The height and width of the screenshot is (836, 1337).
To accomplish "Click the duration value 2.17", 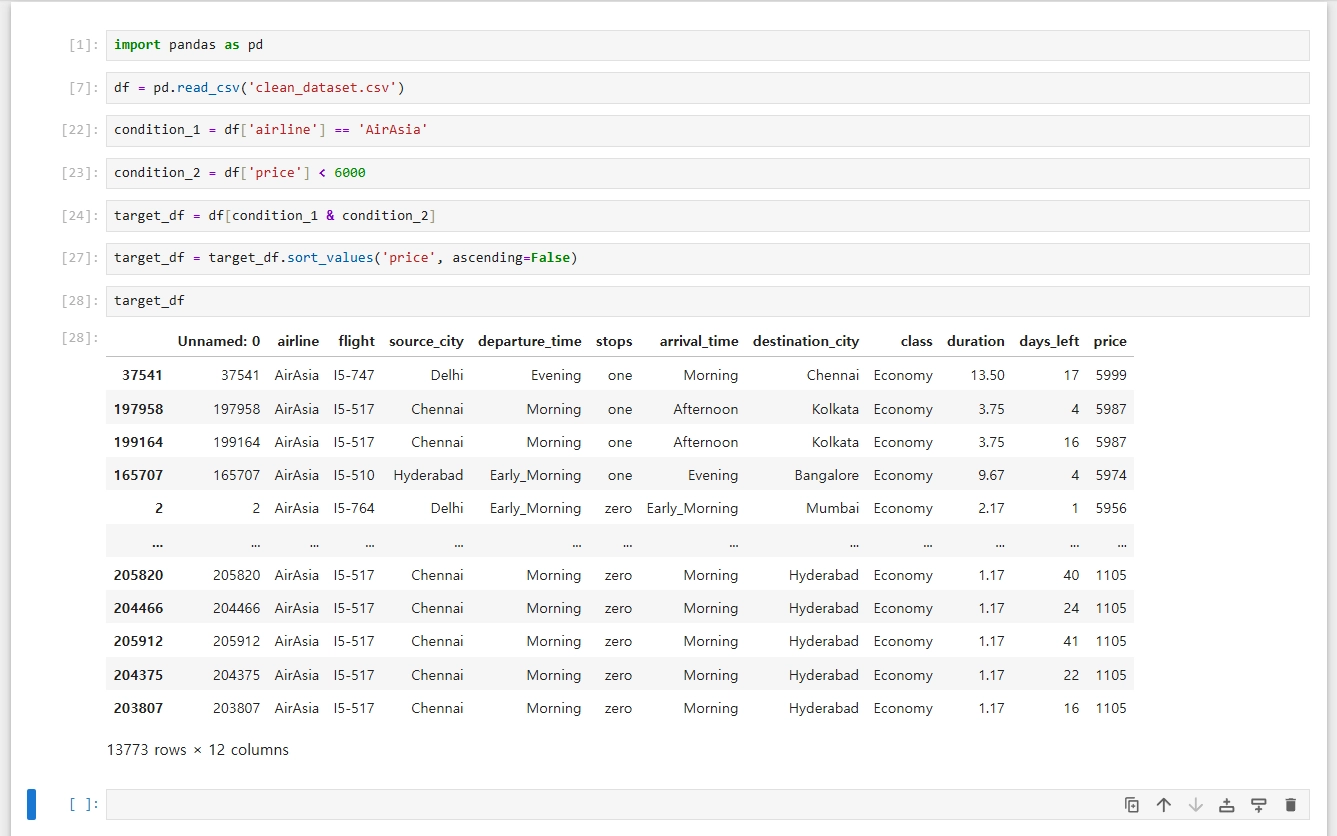I will point(992,508).
